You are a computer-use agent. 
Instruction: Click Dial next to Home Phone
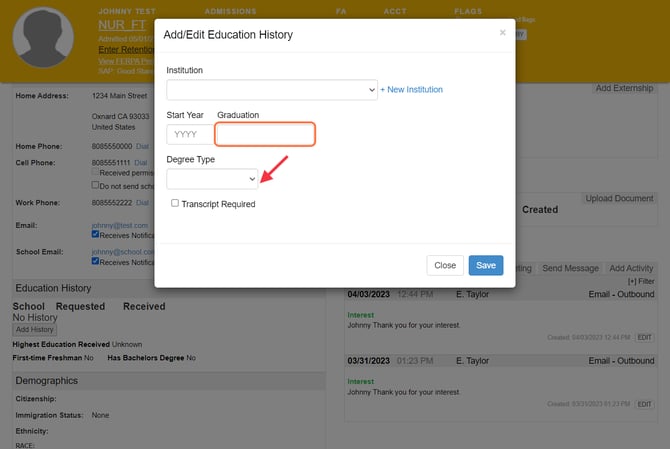(142, 147)
